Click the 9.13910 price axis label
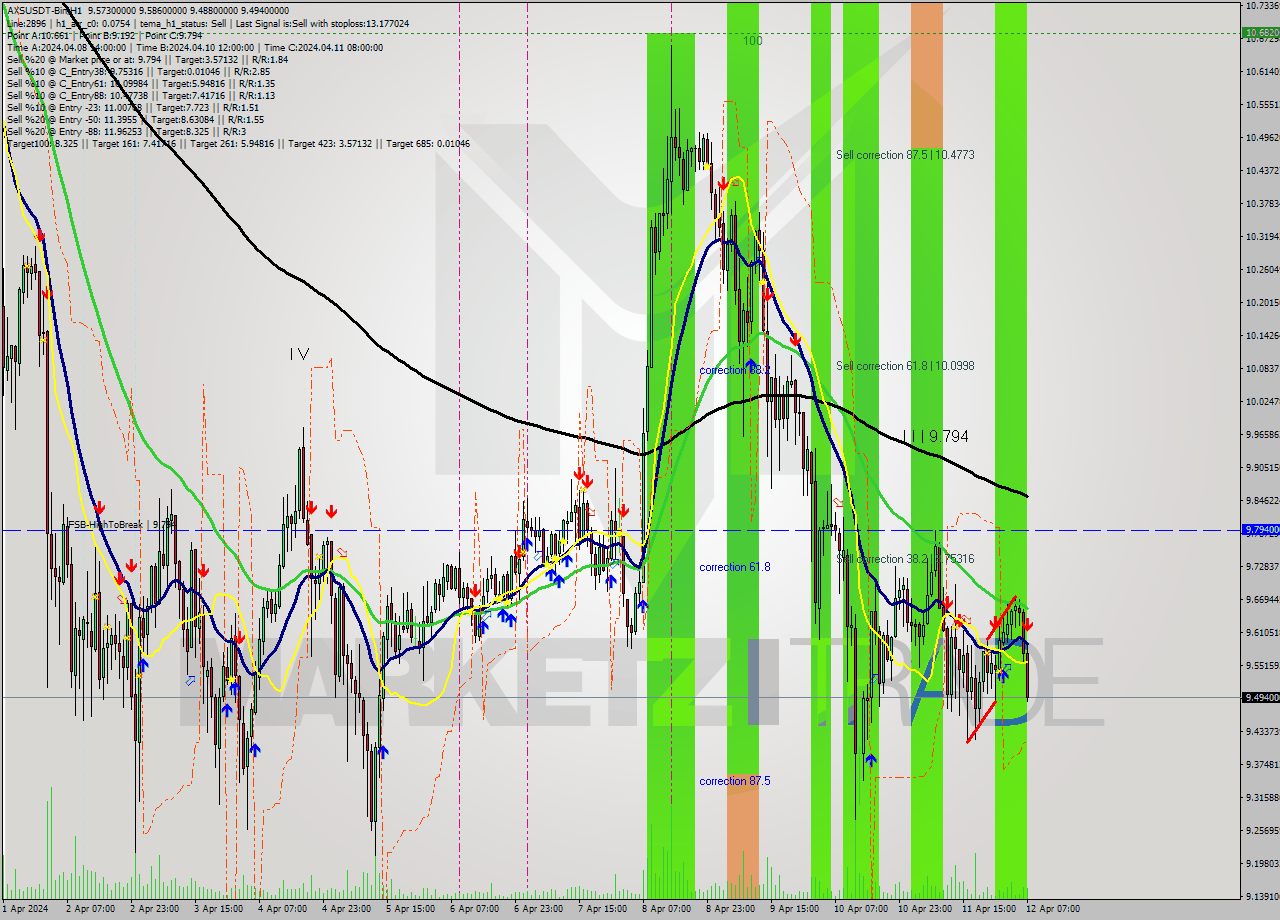The width and height of the screenshot is (1280, 920). point(1261,896)
